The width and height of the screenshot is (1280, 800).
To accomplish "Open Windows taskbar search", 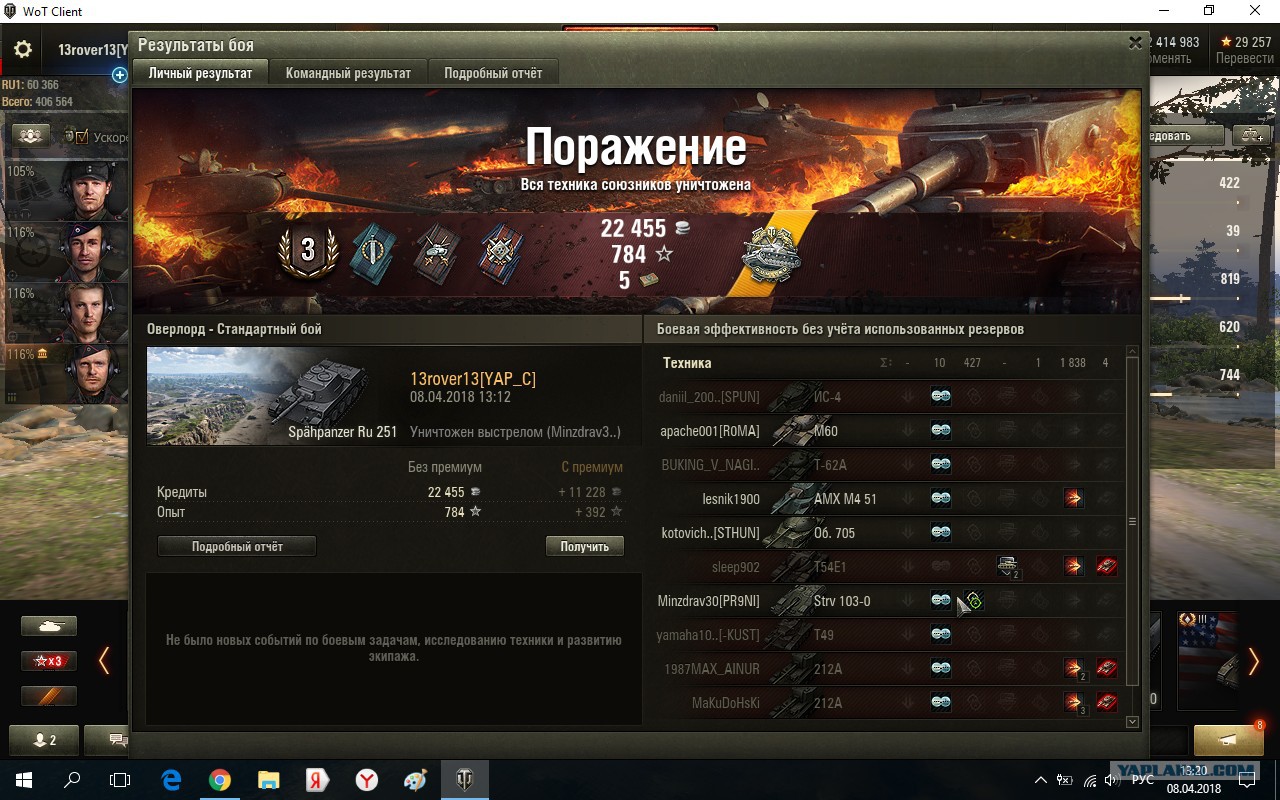I will (72, 780).
